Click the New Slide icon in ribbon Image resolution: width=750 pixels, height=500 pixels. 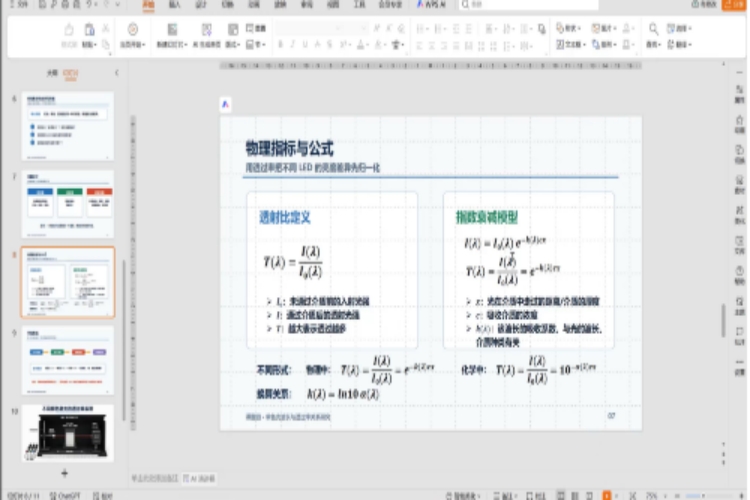coord(172,30)
